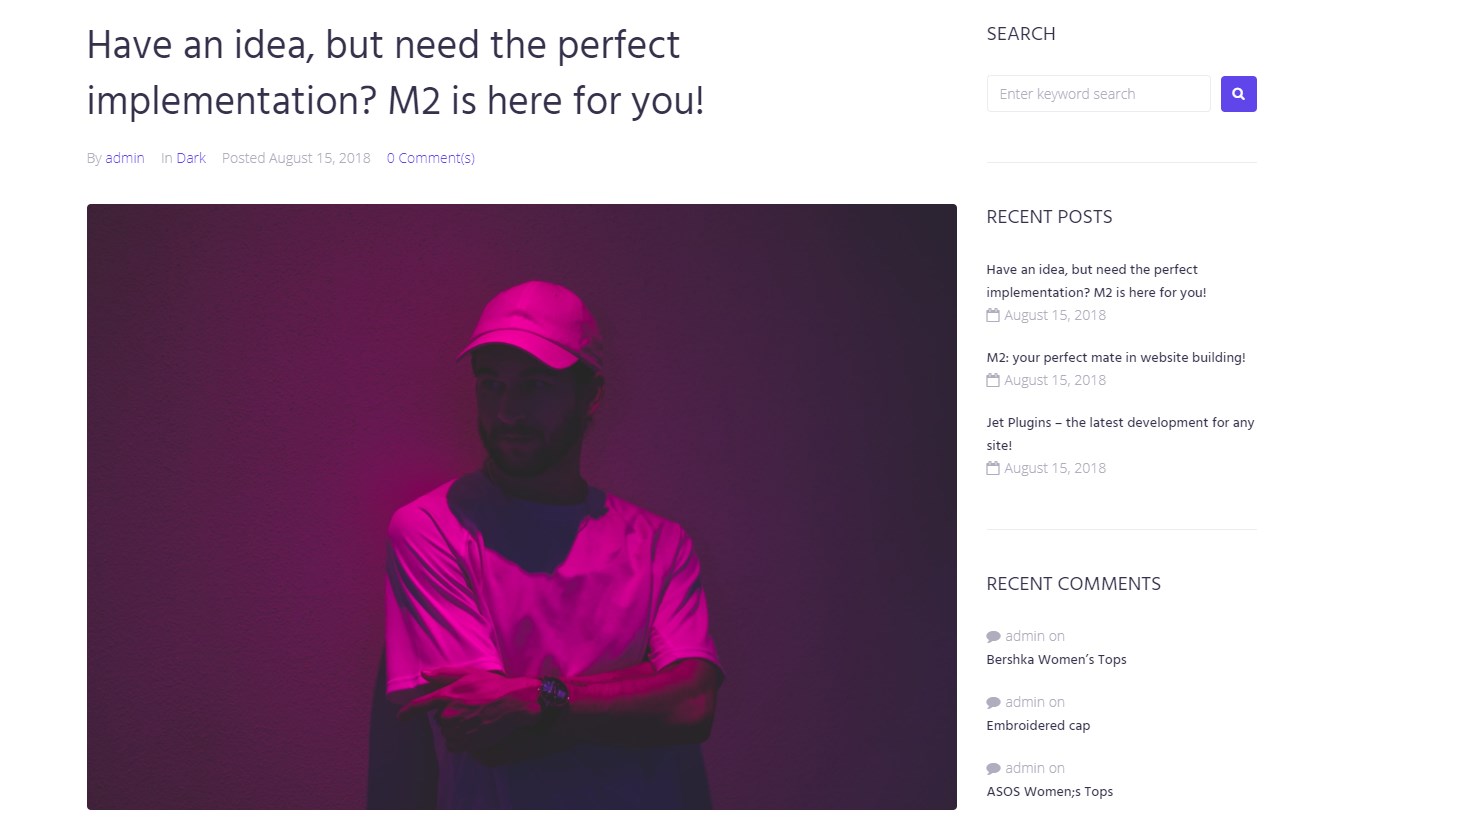Open recent post 'Have an idea, but need'

click(1096, 281)
